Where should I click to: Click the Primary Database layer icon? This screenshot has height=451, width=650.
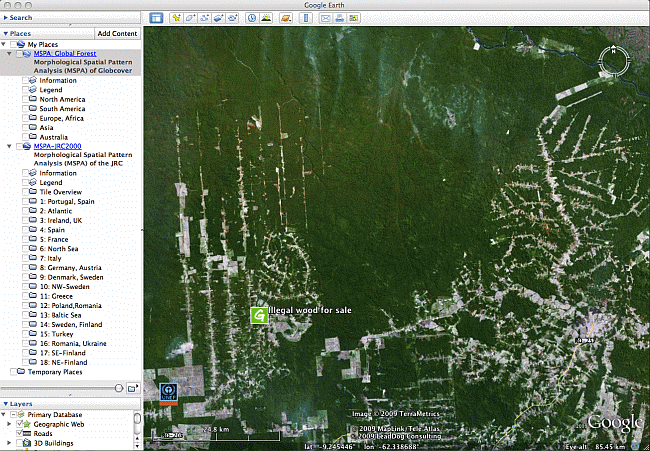point(20,415)
